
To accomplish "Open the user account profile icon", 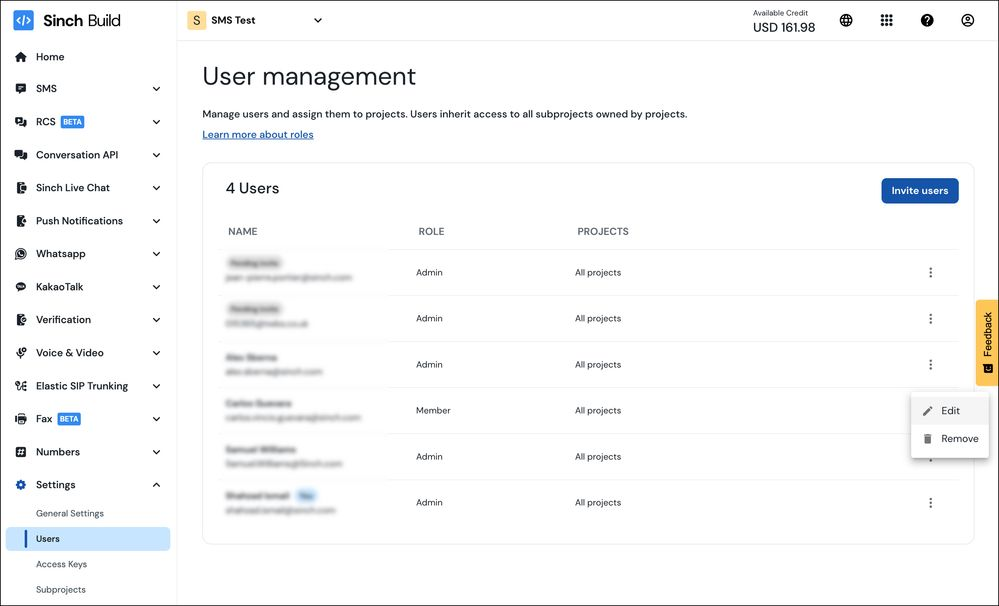I will pos(967,20).
